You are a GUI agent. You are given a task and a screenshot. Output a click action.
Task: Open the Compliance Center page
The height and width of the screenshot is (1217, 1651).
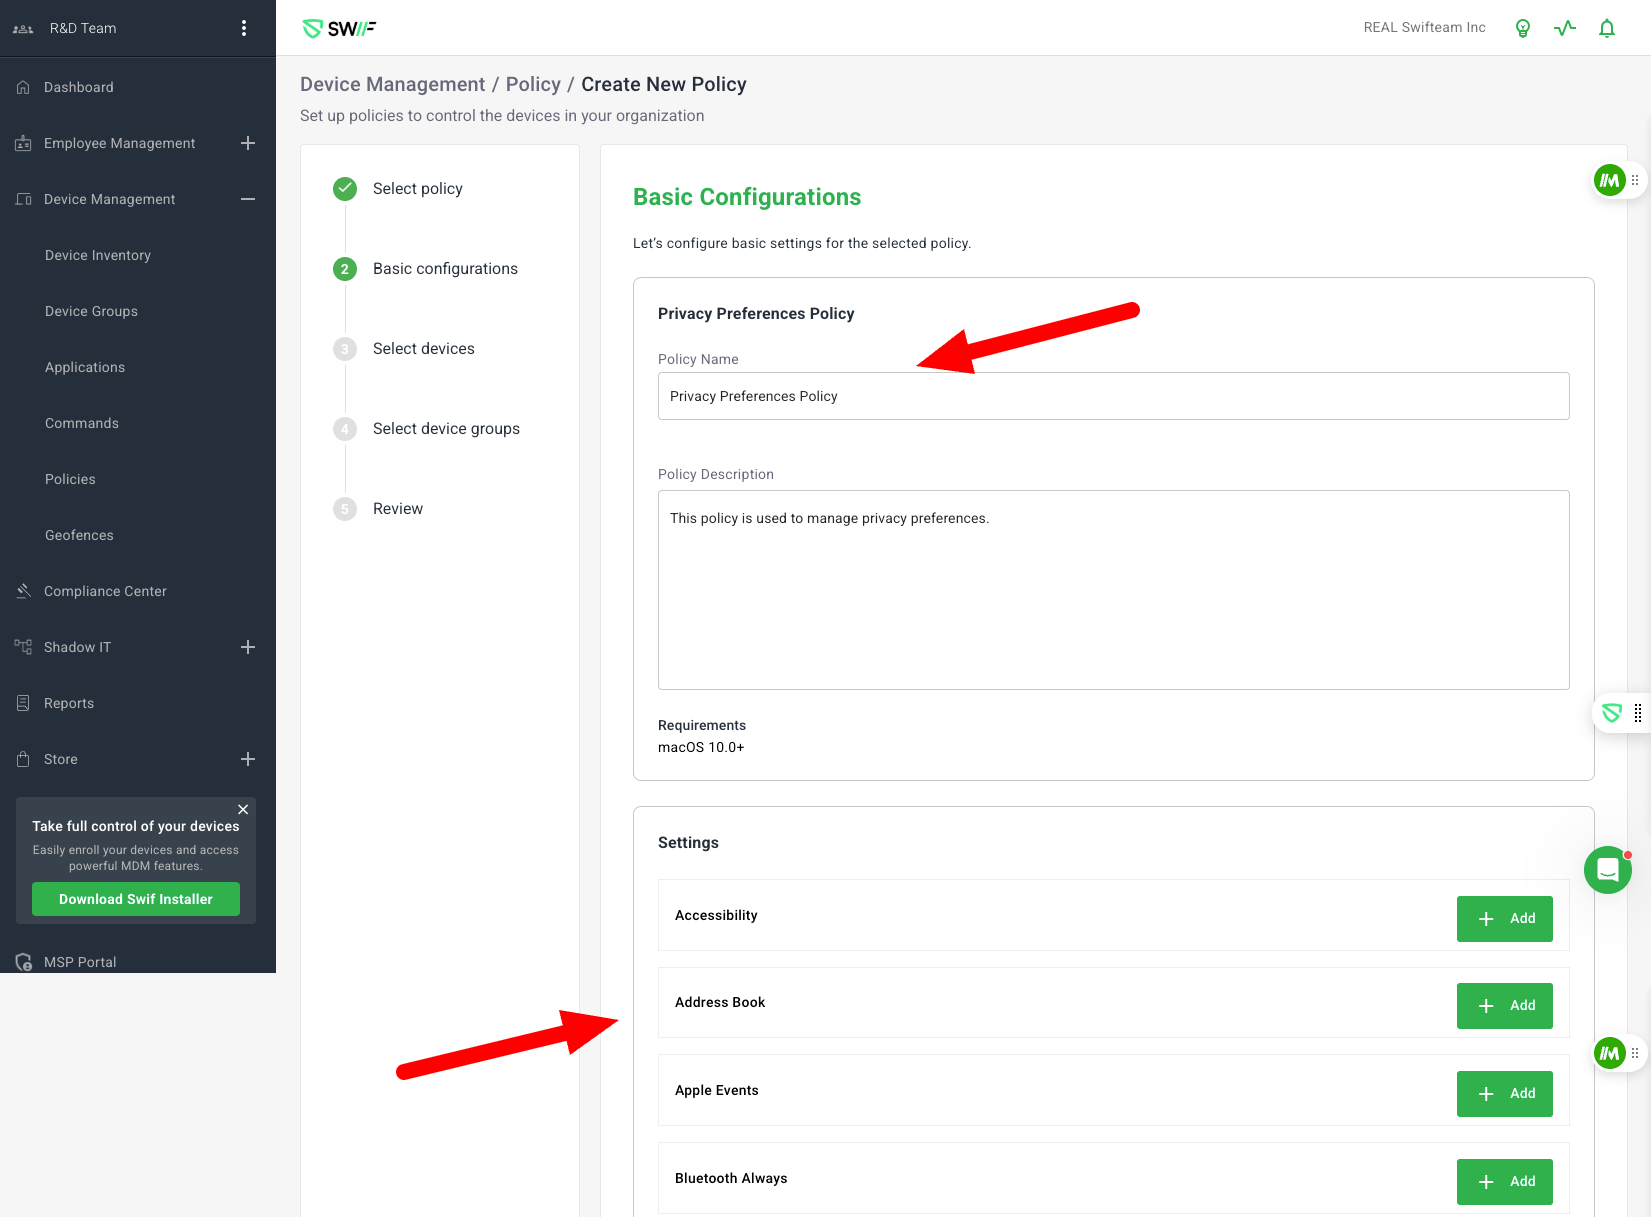point(105,591)
